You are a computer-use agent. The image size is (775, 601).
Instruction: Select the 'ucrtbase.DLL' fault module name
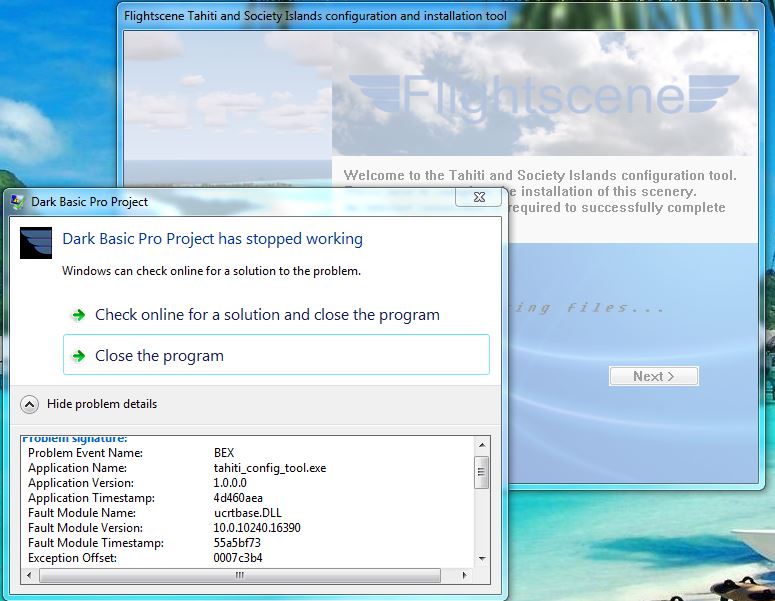[248, 513]
